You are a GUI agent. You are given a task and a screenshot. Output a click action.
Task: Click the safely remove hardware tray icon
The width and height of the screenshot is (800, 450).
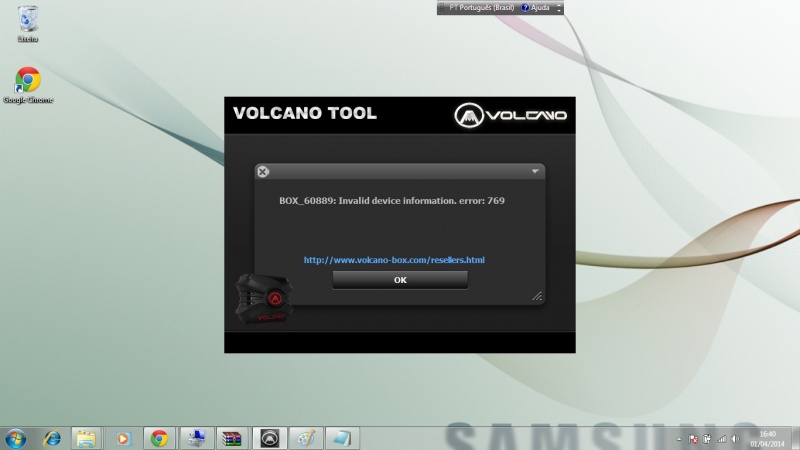point(707,439)
